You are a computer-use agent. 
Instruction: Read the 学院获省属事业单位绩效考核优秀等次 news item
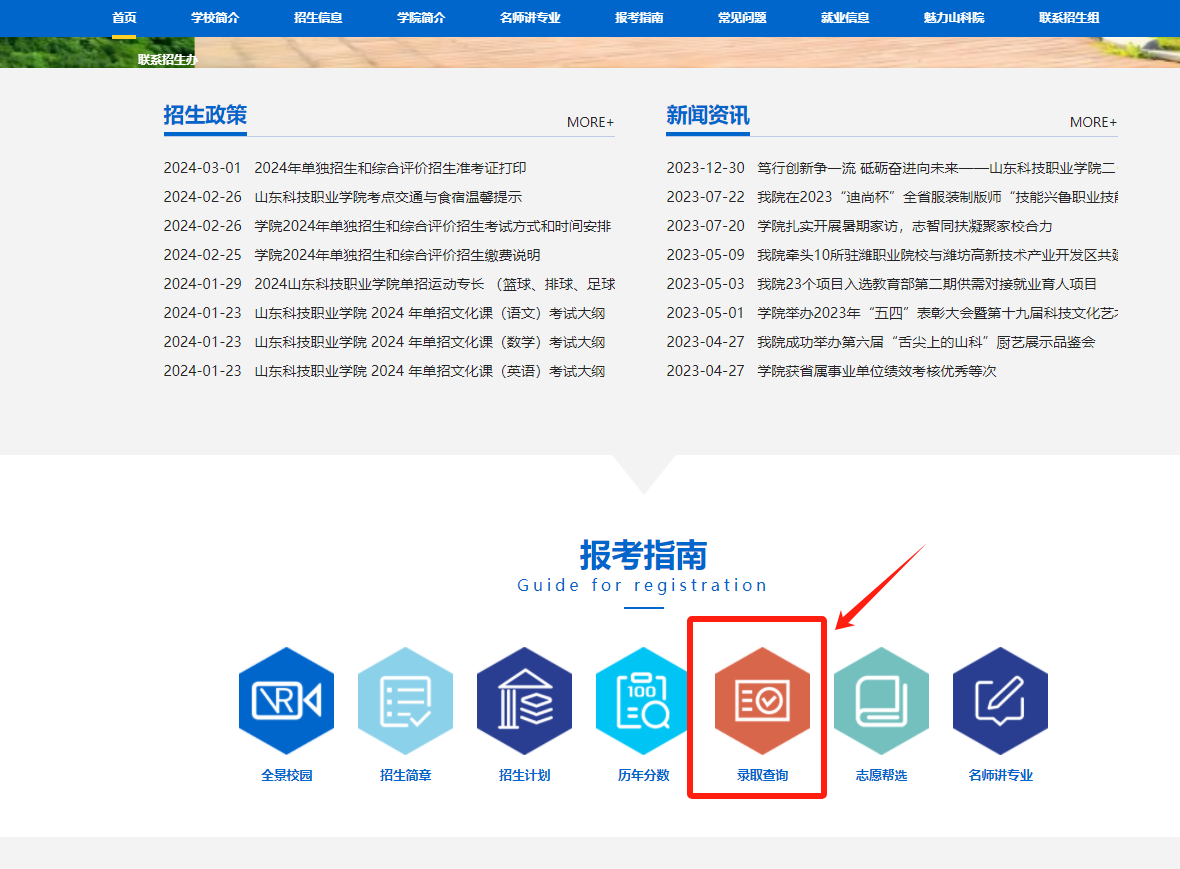click(876, 371)
